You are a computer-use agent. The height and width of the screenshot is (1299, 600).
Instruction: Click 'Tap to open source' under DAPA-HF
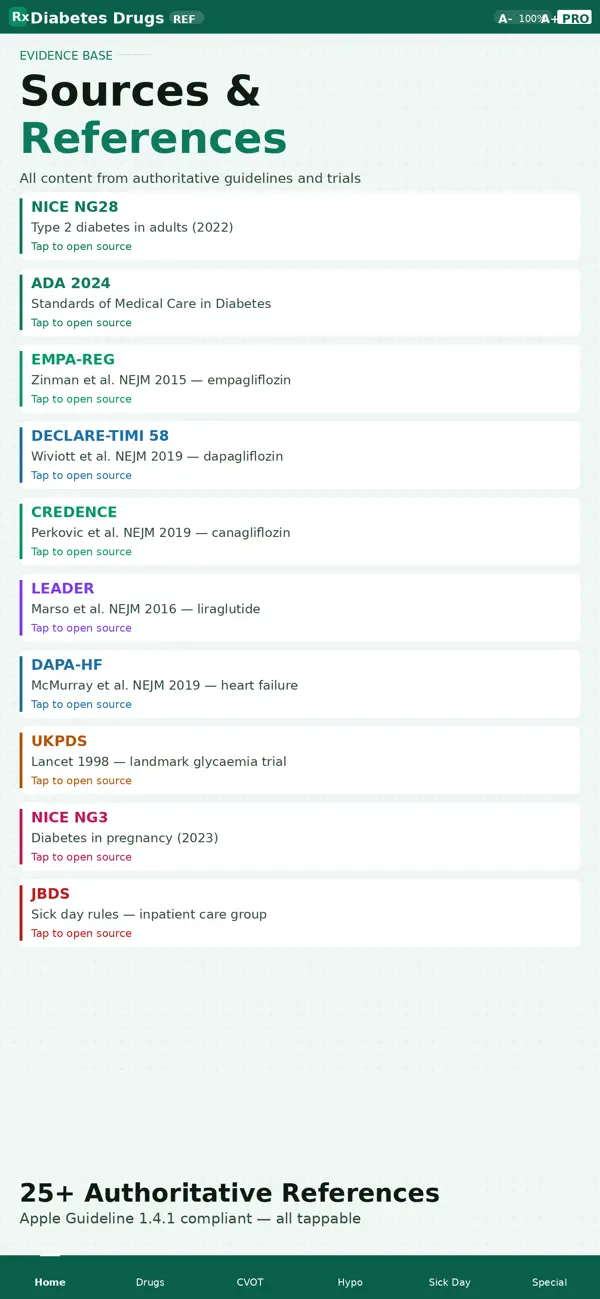pyautogui.click(x=81, y=704)
